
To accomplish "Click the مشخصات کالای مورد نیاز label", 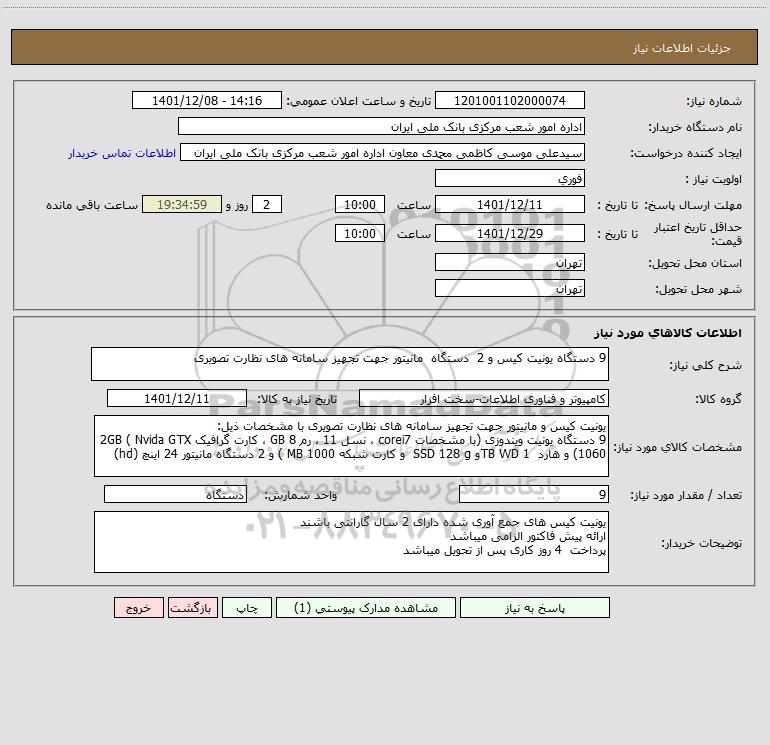I will point(678,447).
